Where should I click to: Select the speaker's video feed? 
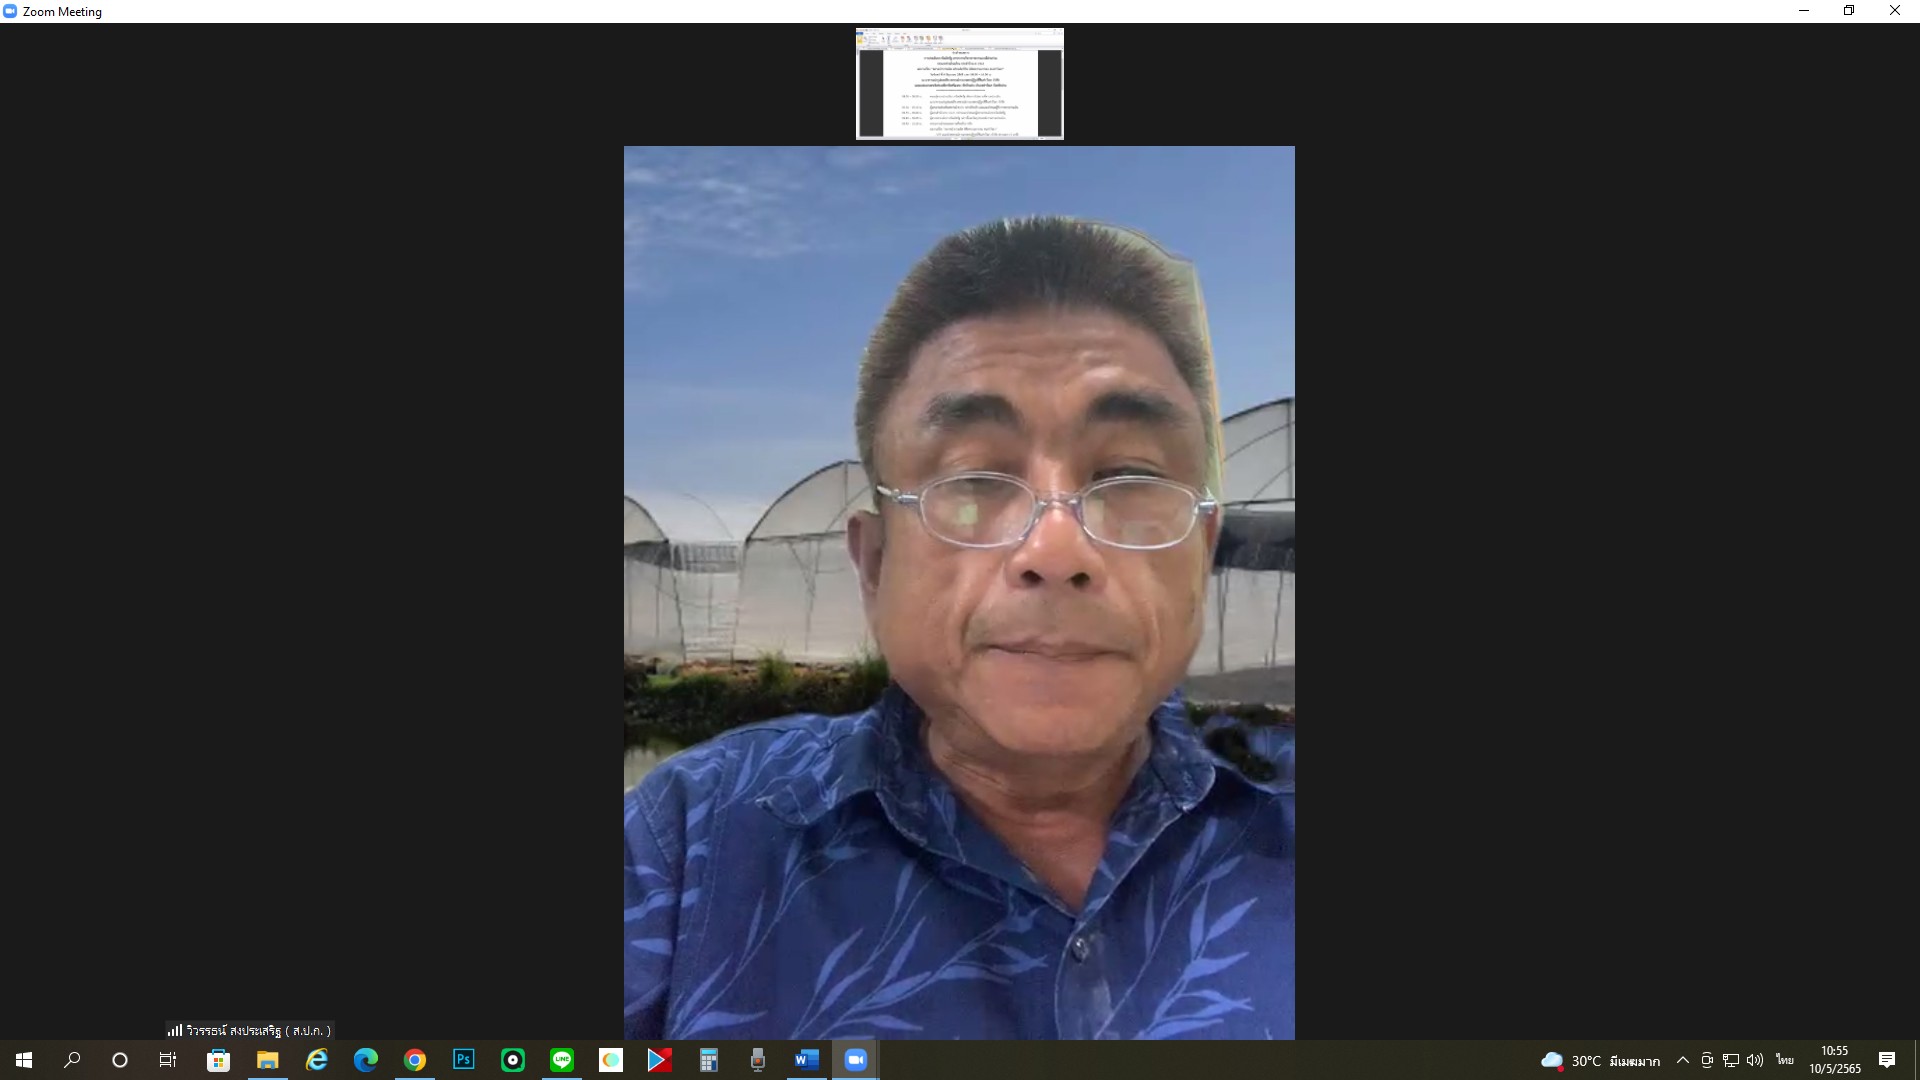click(959, 593)
